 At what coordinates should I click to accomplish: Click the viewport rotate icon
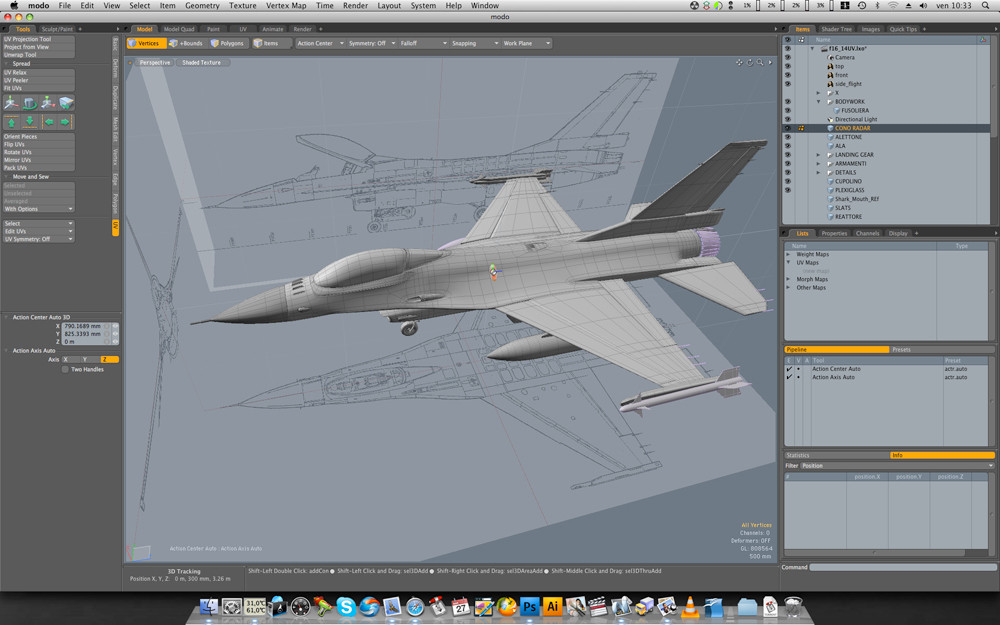(x=749, y=62)
